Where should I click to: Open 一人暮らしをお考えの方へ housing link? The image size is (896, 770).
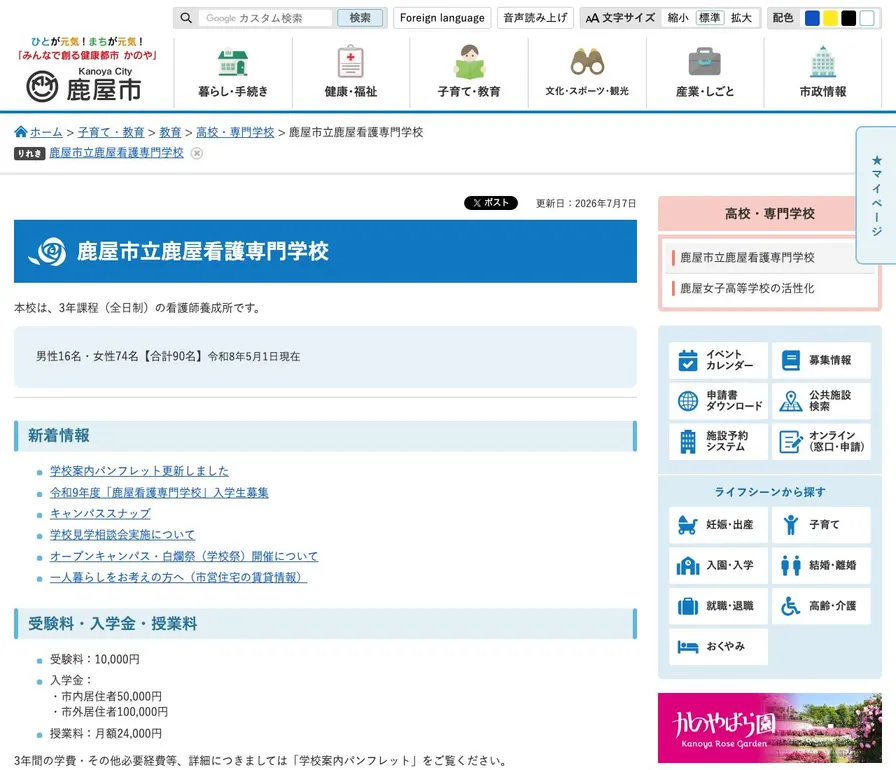(x=178, y=578)
